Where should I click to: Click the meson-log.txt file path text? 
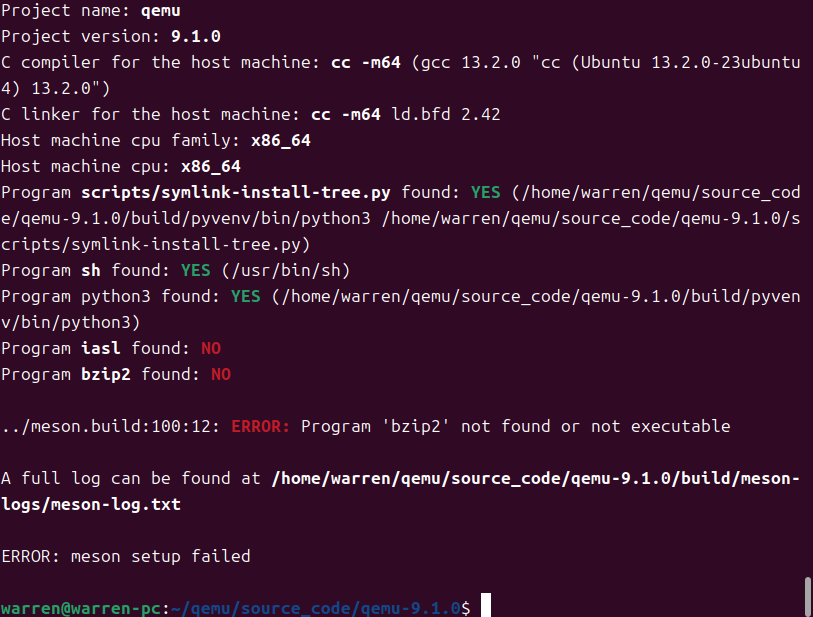tap(400, 491)
